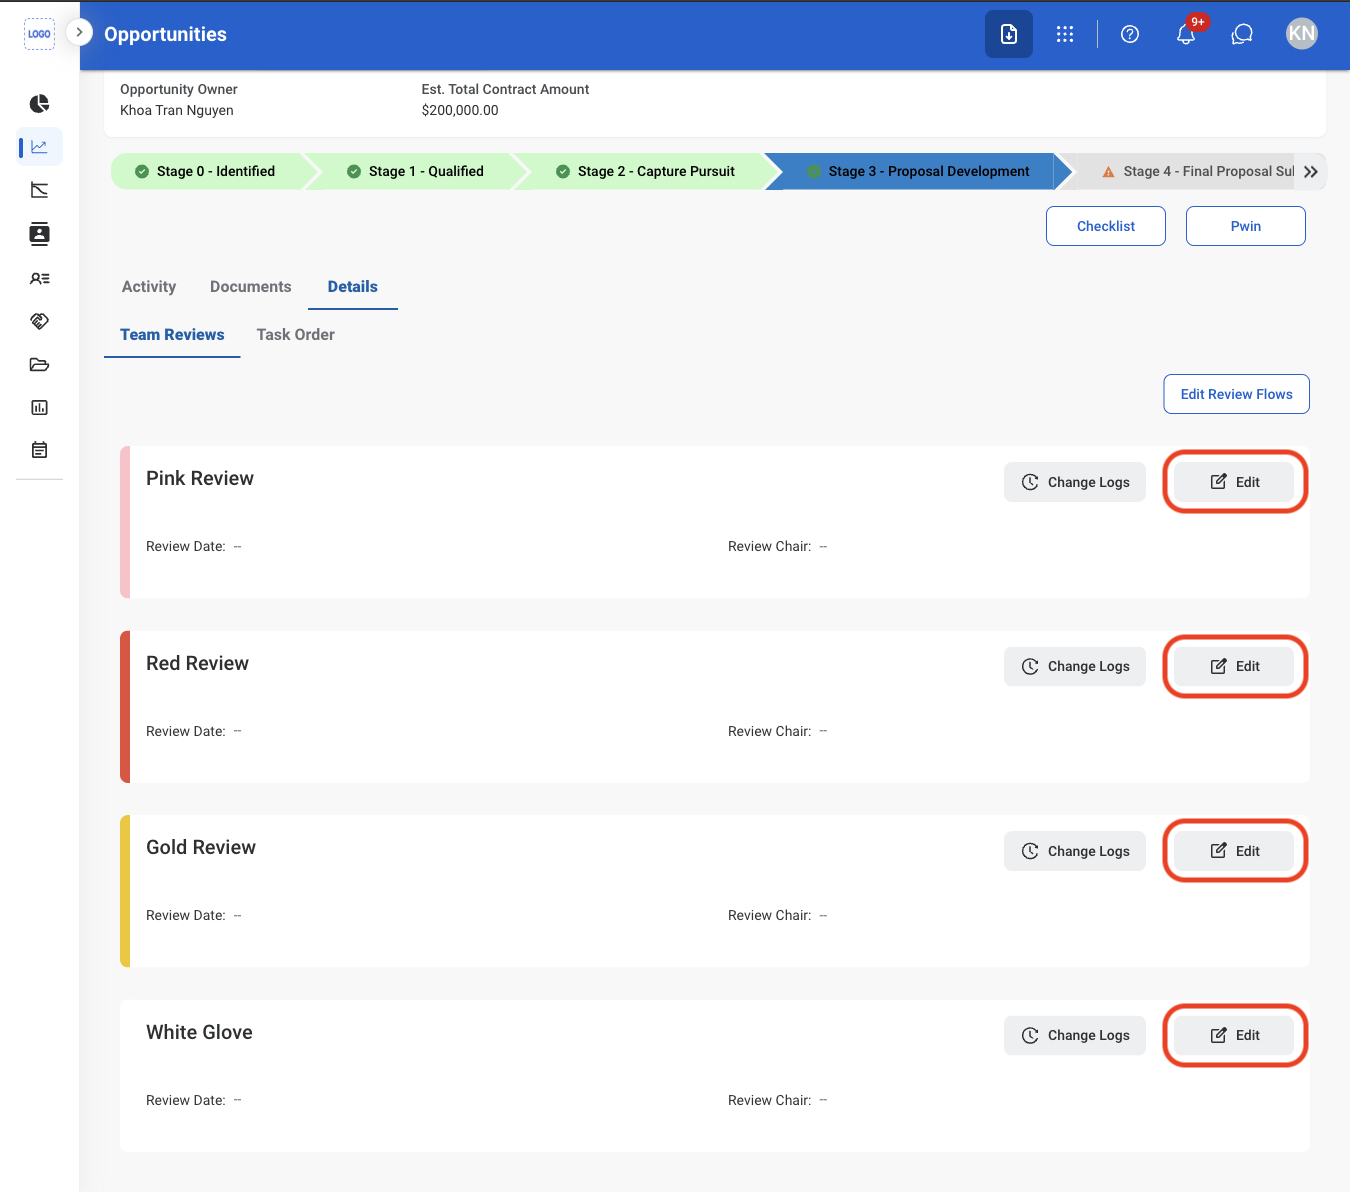Switch to the Details tab
This screenshot has height=1192, width=1350.
353,287
